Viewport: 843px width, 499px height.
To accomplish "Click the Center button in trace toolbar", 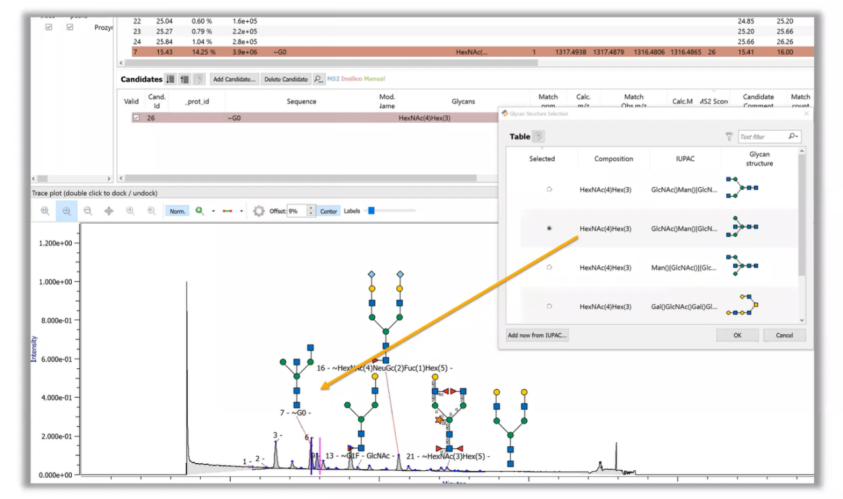I will 328,211.
